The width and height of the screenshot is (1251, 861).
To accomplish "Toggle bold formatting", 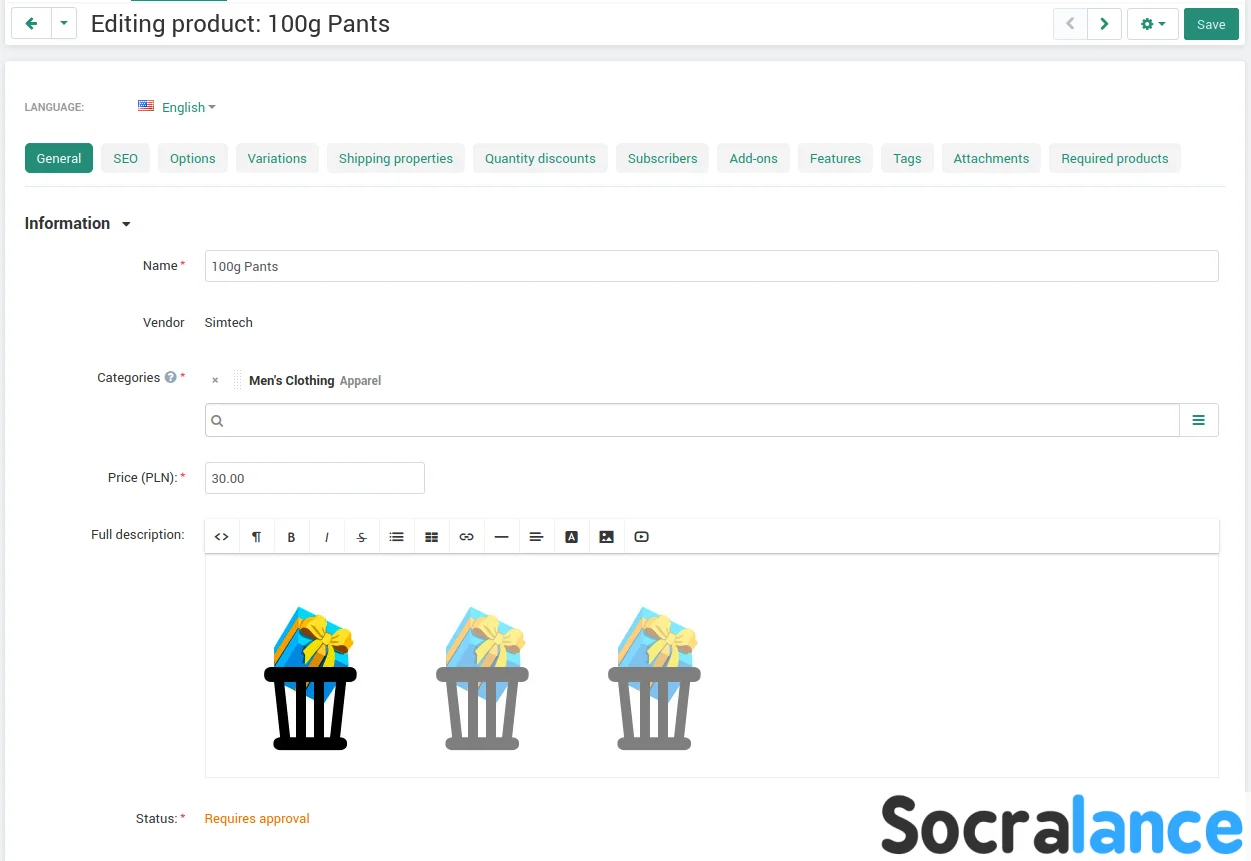I will coord(292,537).
